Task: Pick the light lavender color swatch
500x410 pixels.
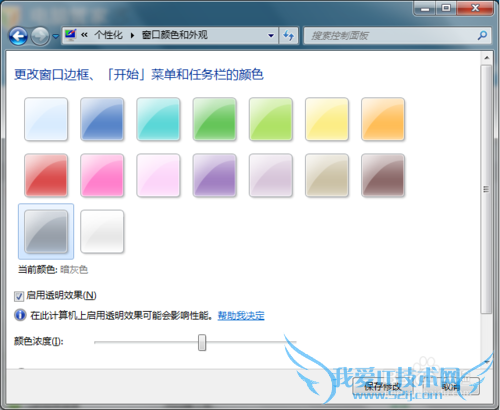Action: point(271,175)
